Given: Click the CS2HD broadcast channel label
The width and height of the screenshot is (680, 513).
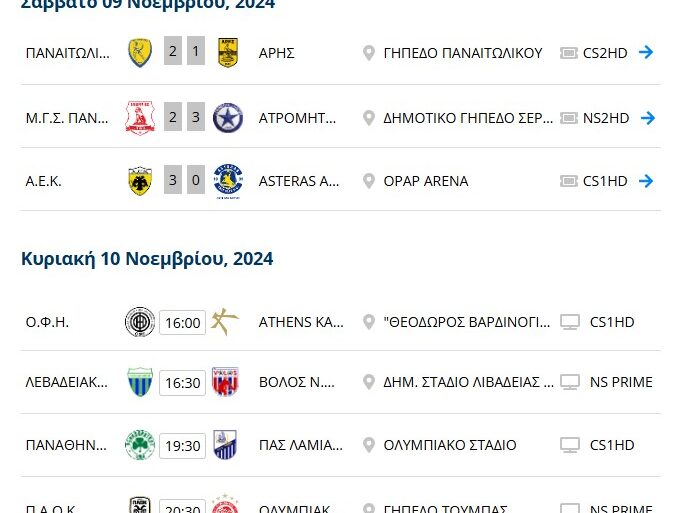Looking at the screenshot, I should (604, 53).
